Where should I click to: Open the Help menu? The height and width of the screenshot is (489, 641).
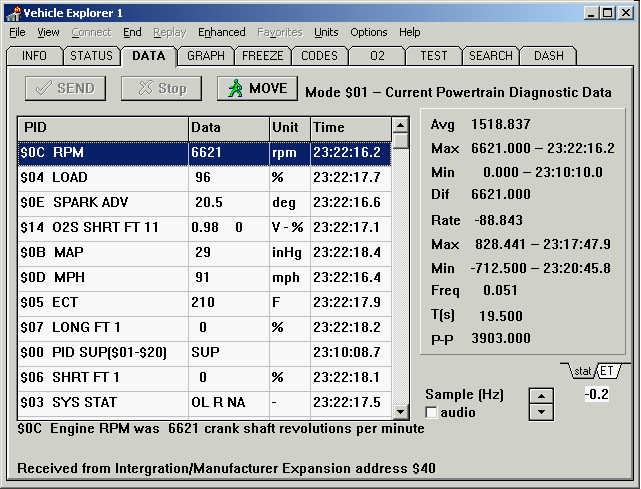410,32
